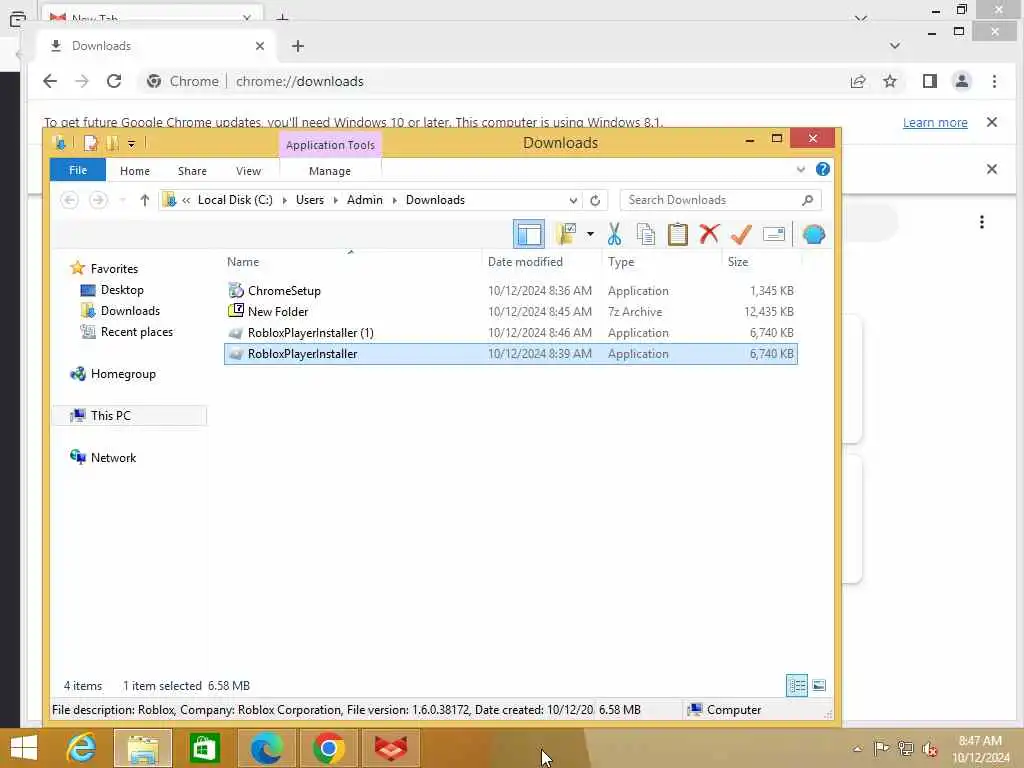1024x768 pixels.
Task: Open a new Chrome tab with plus
Action: [298, 46]
